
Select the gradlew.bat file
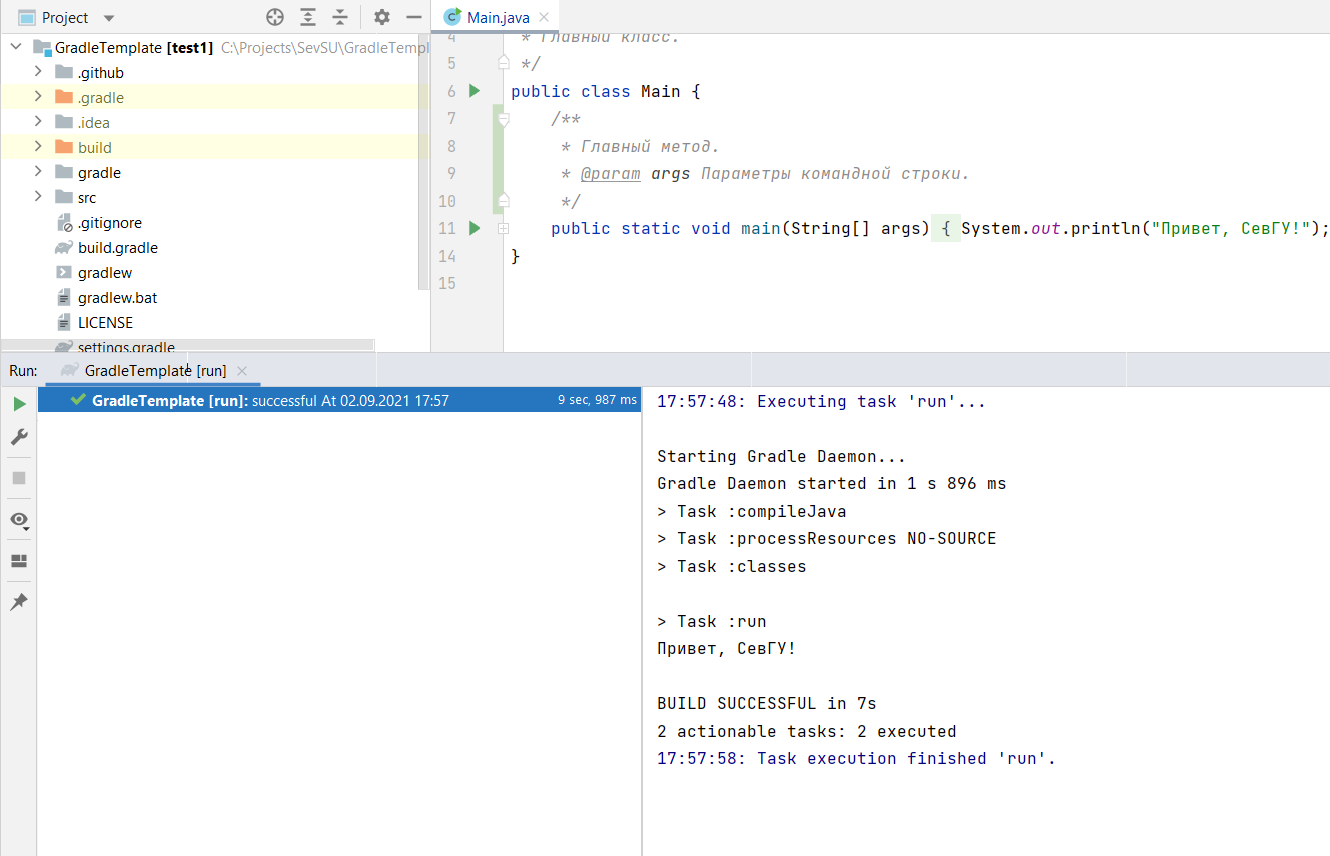(117, 298)
